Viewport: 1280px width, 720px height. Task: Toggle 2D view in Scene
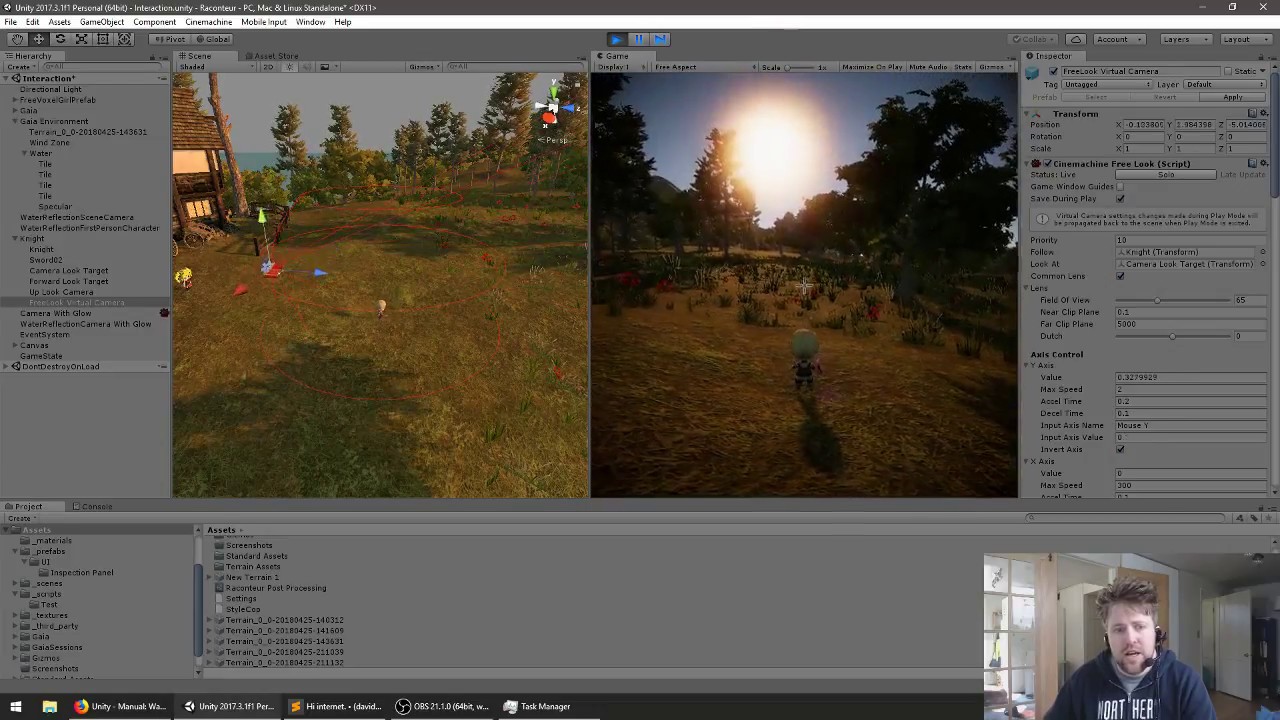pyautogui.click(x=267, y=67)
